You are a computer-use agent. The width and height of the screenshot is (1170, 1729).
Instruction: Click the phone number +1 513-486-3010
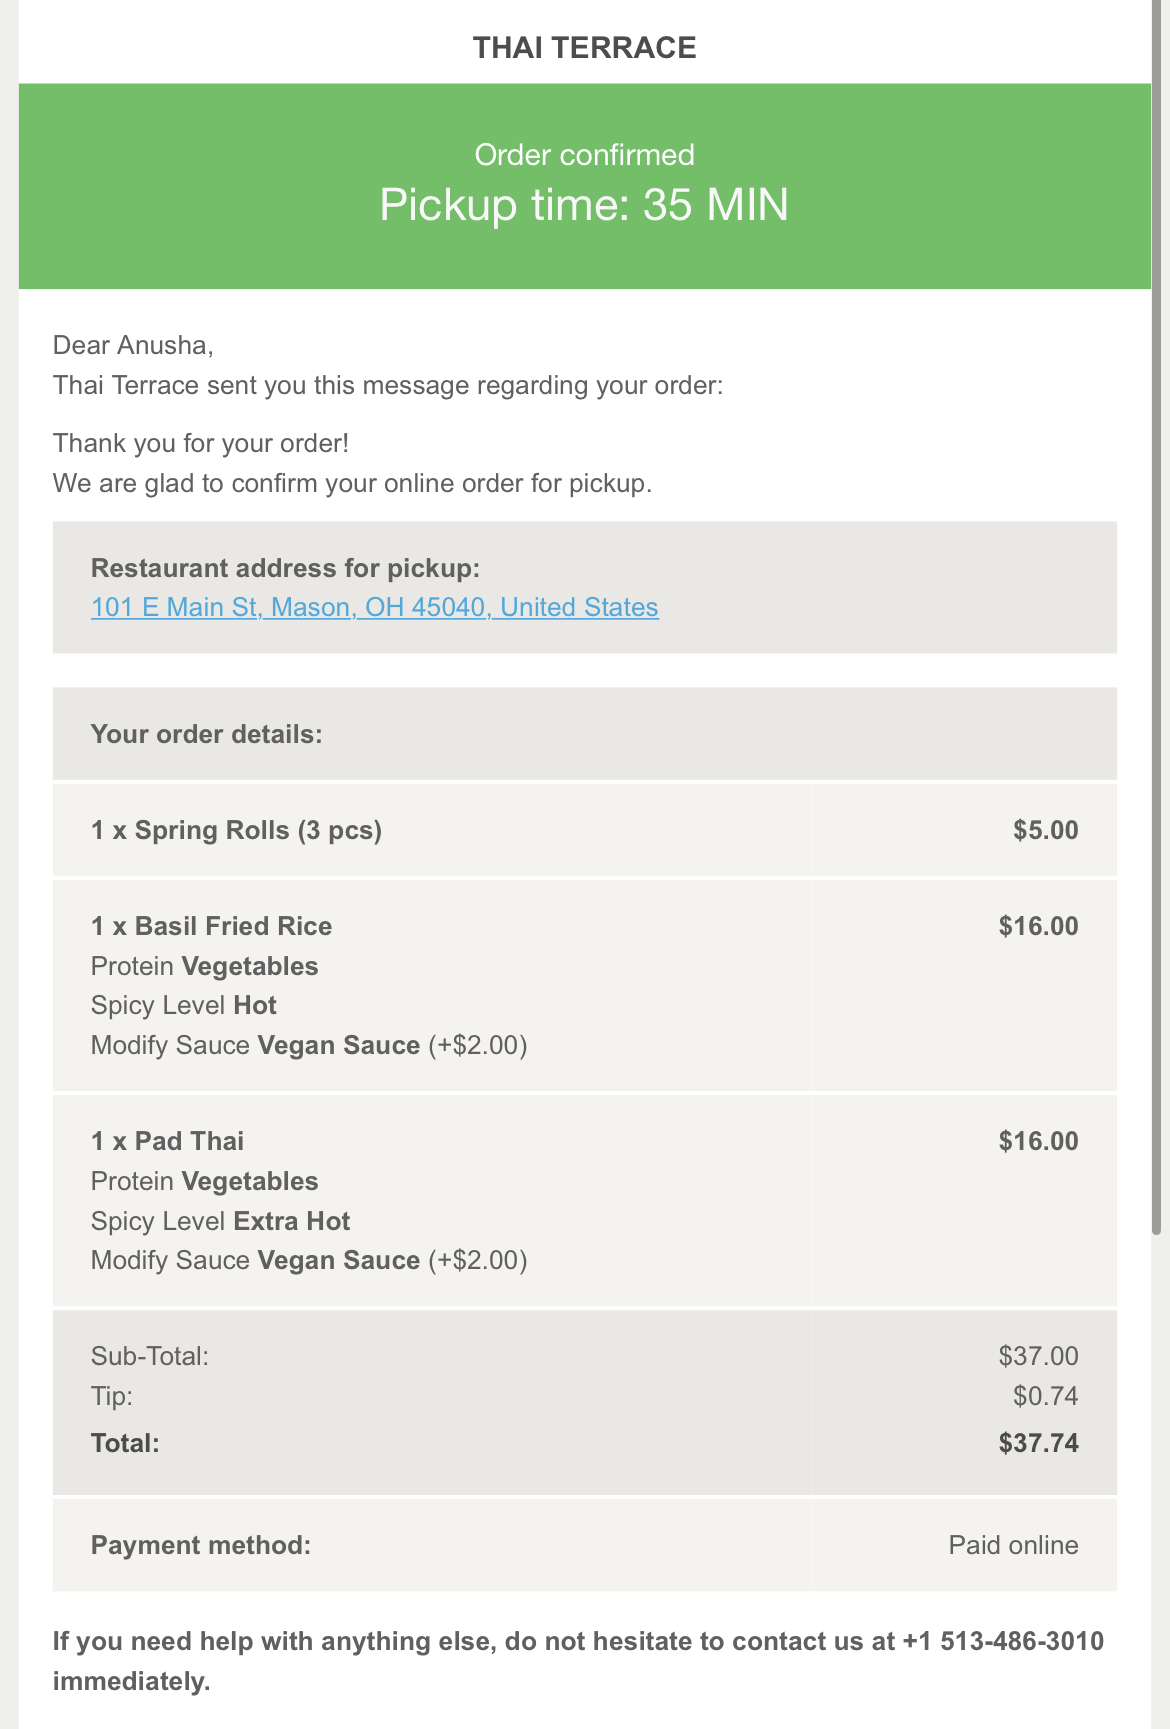click(1003, 1641)
